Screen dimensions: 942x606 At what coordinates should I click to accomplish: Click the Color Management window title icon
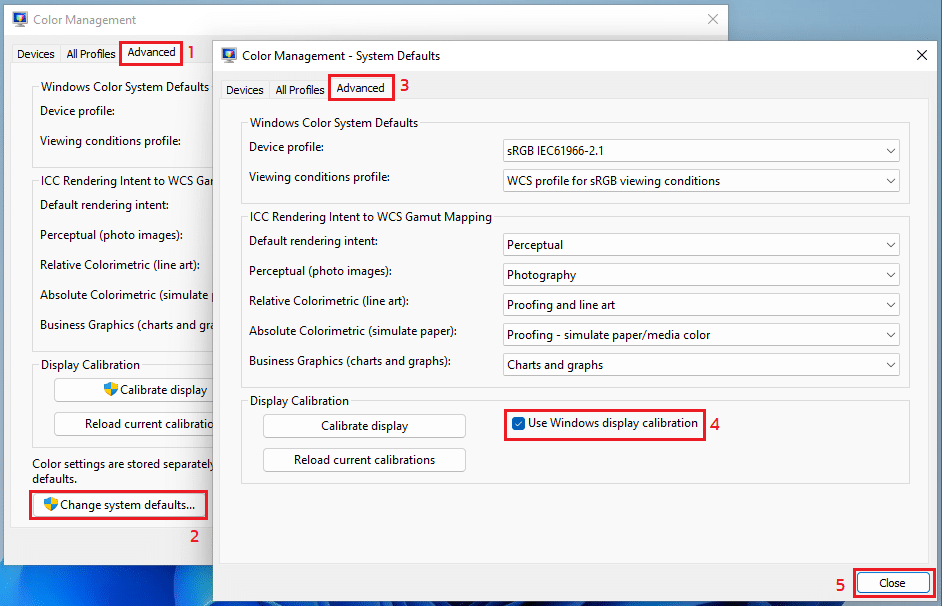(x=20, y=19)
